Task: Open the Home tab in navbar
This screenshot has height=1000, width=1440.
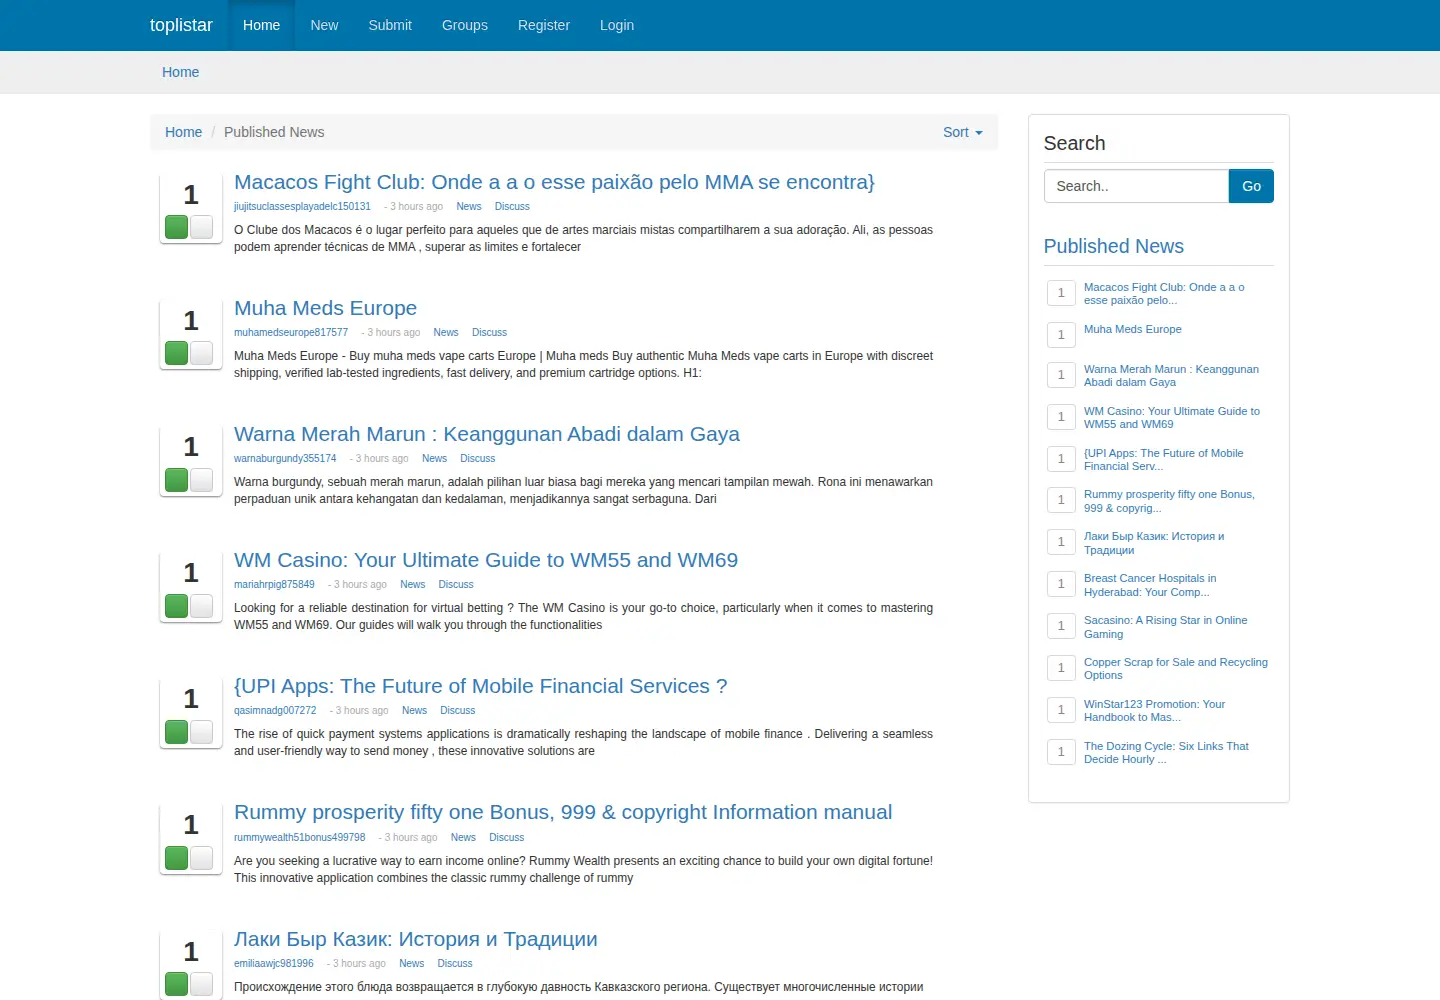Action: [x=261, y=25]
